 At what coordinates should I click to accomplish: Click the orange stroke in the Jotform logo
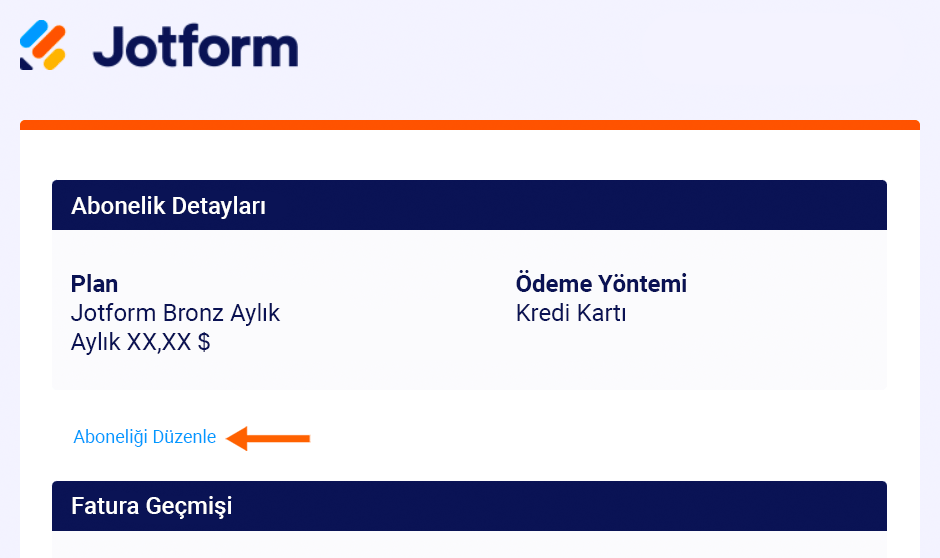[50, 41]
